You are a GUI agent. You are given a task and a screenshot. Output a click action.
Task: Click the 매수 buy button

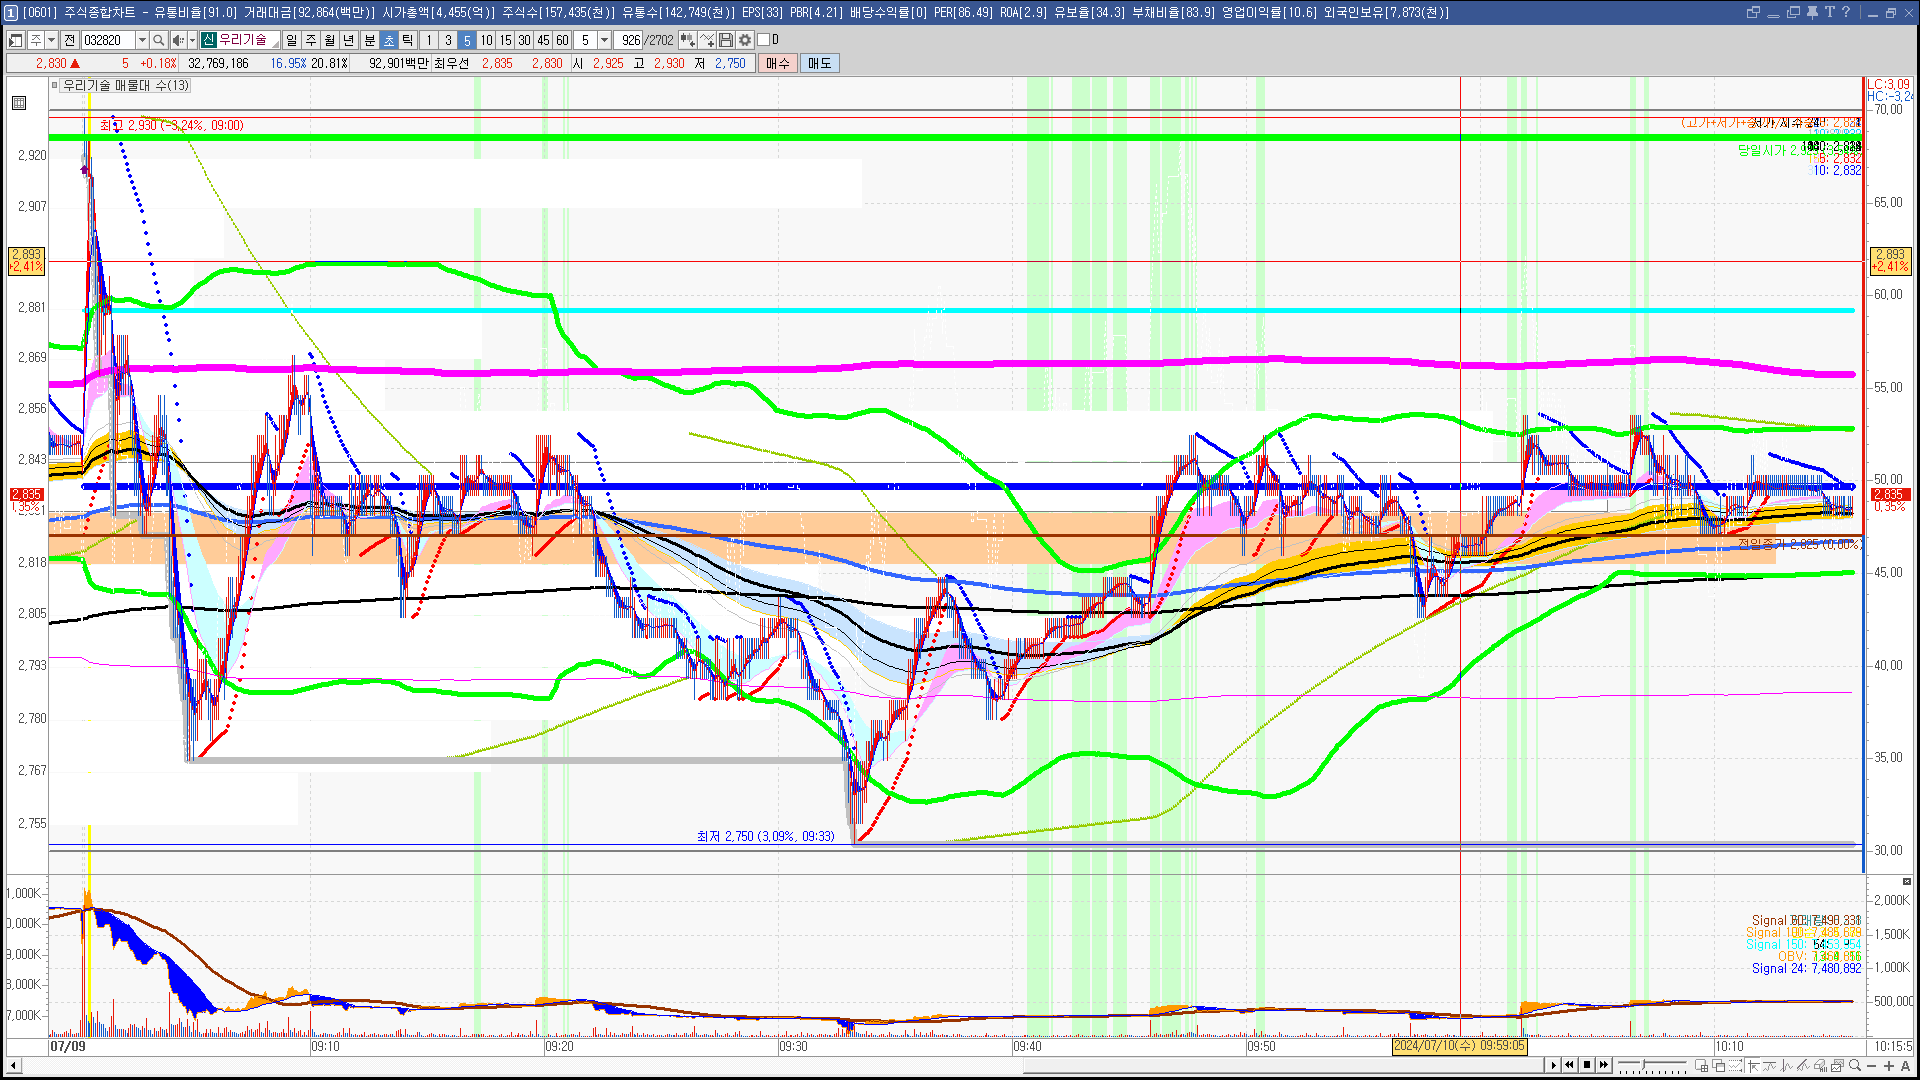(x=778, y=63)
